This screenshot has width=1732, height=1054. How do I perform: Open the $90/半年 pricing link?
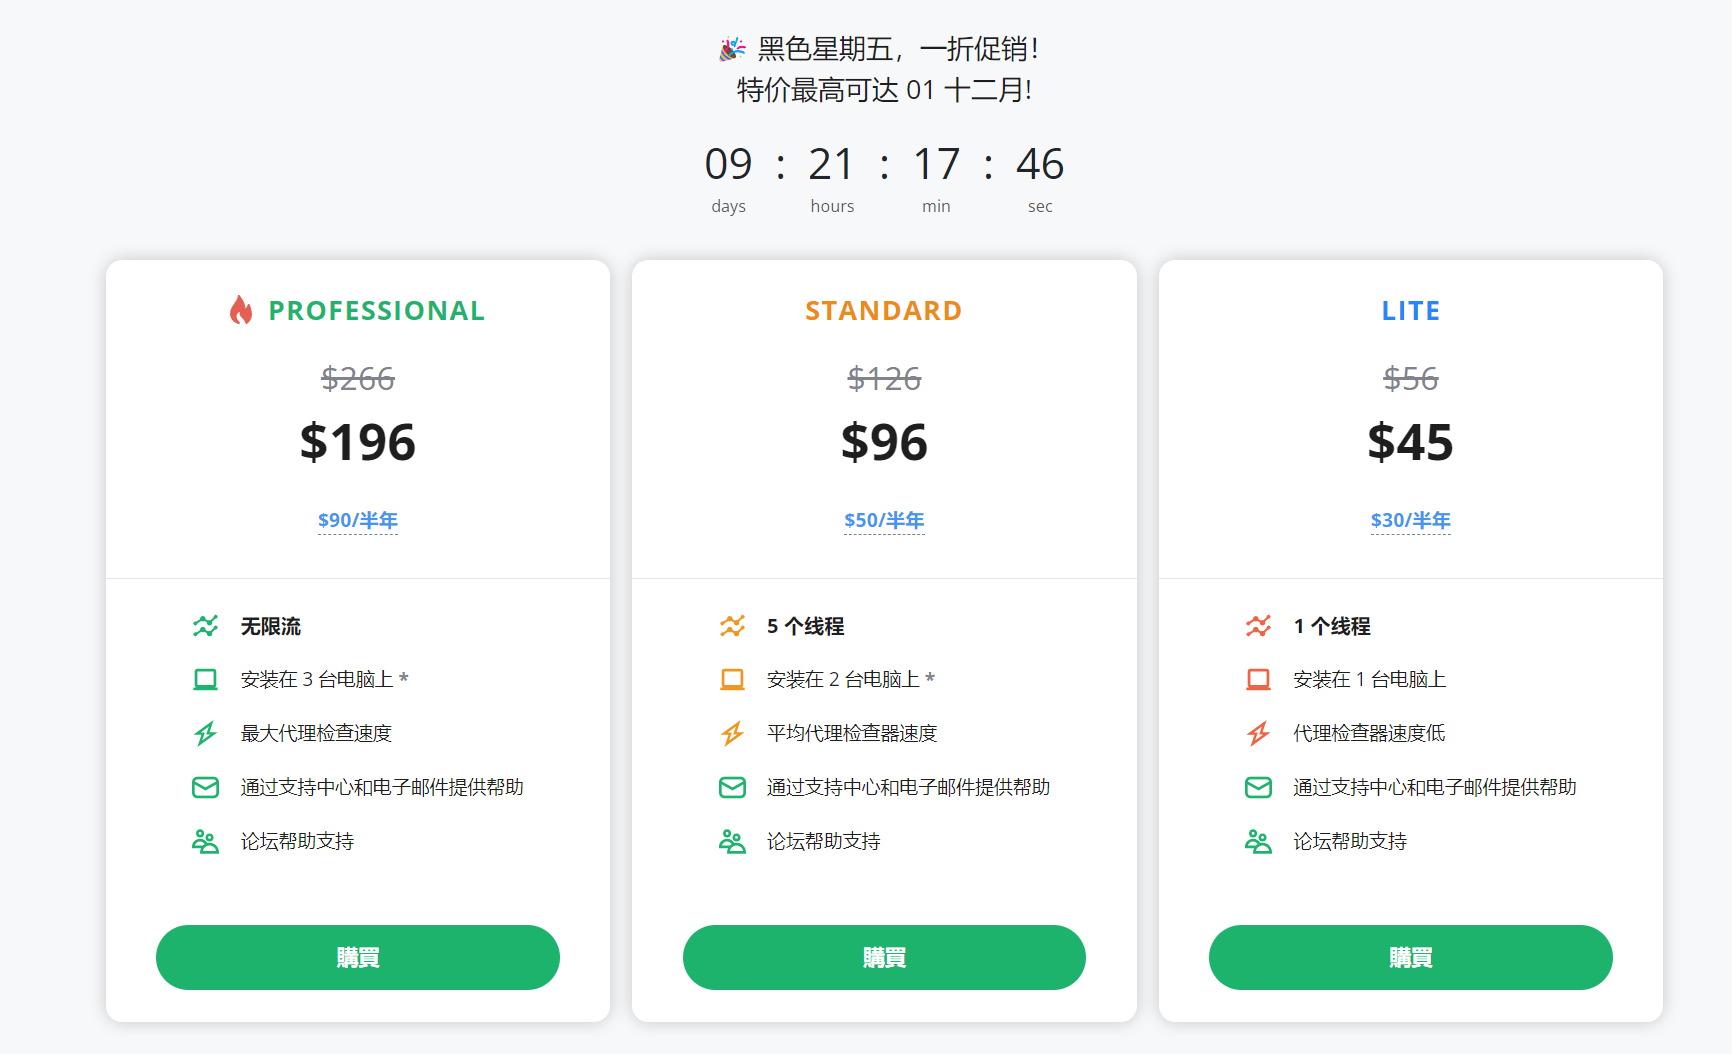(x=358, y=520)
